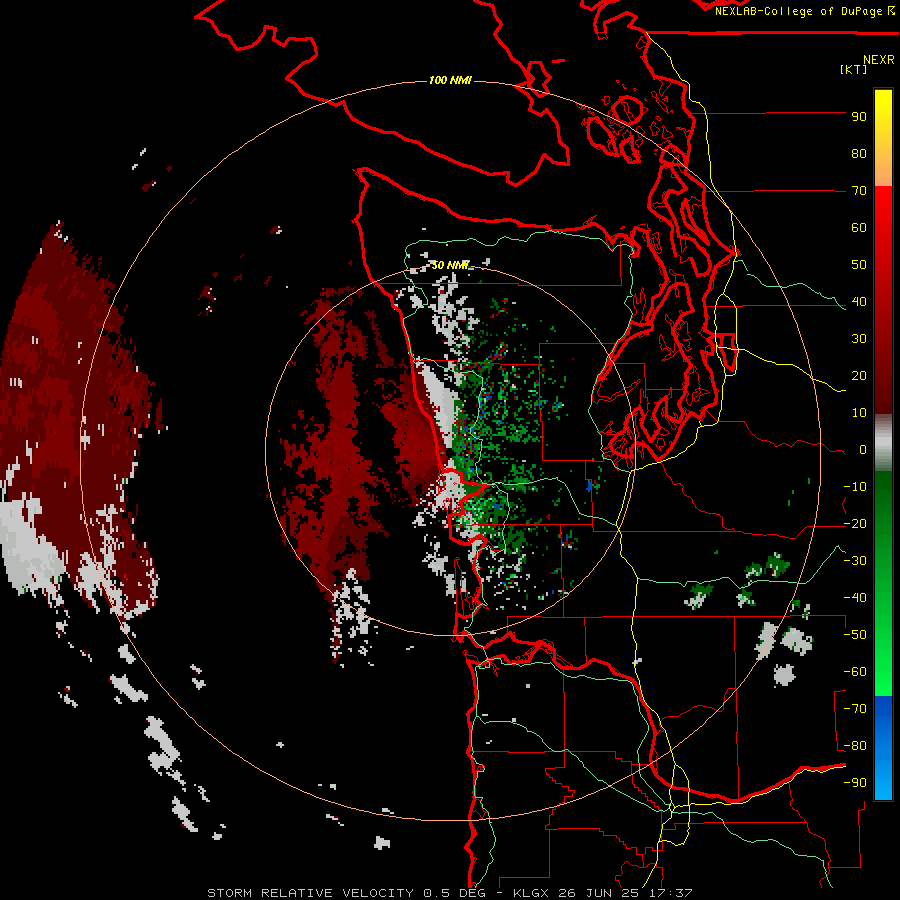This screenshot has width=900, height=900.
Task: Click the yellow-orange band of color scale
Action: pyautogui.click(x=883, y=138)
